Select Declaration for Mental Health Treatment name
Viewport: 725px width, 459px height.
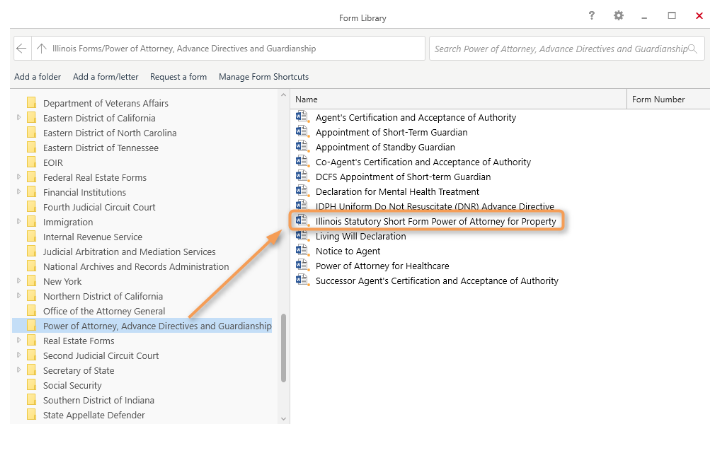pos(397,191)
